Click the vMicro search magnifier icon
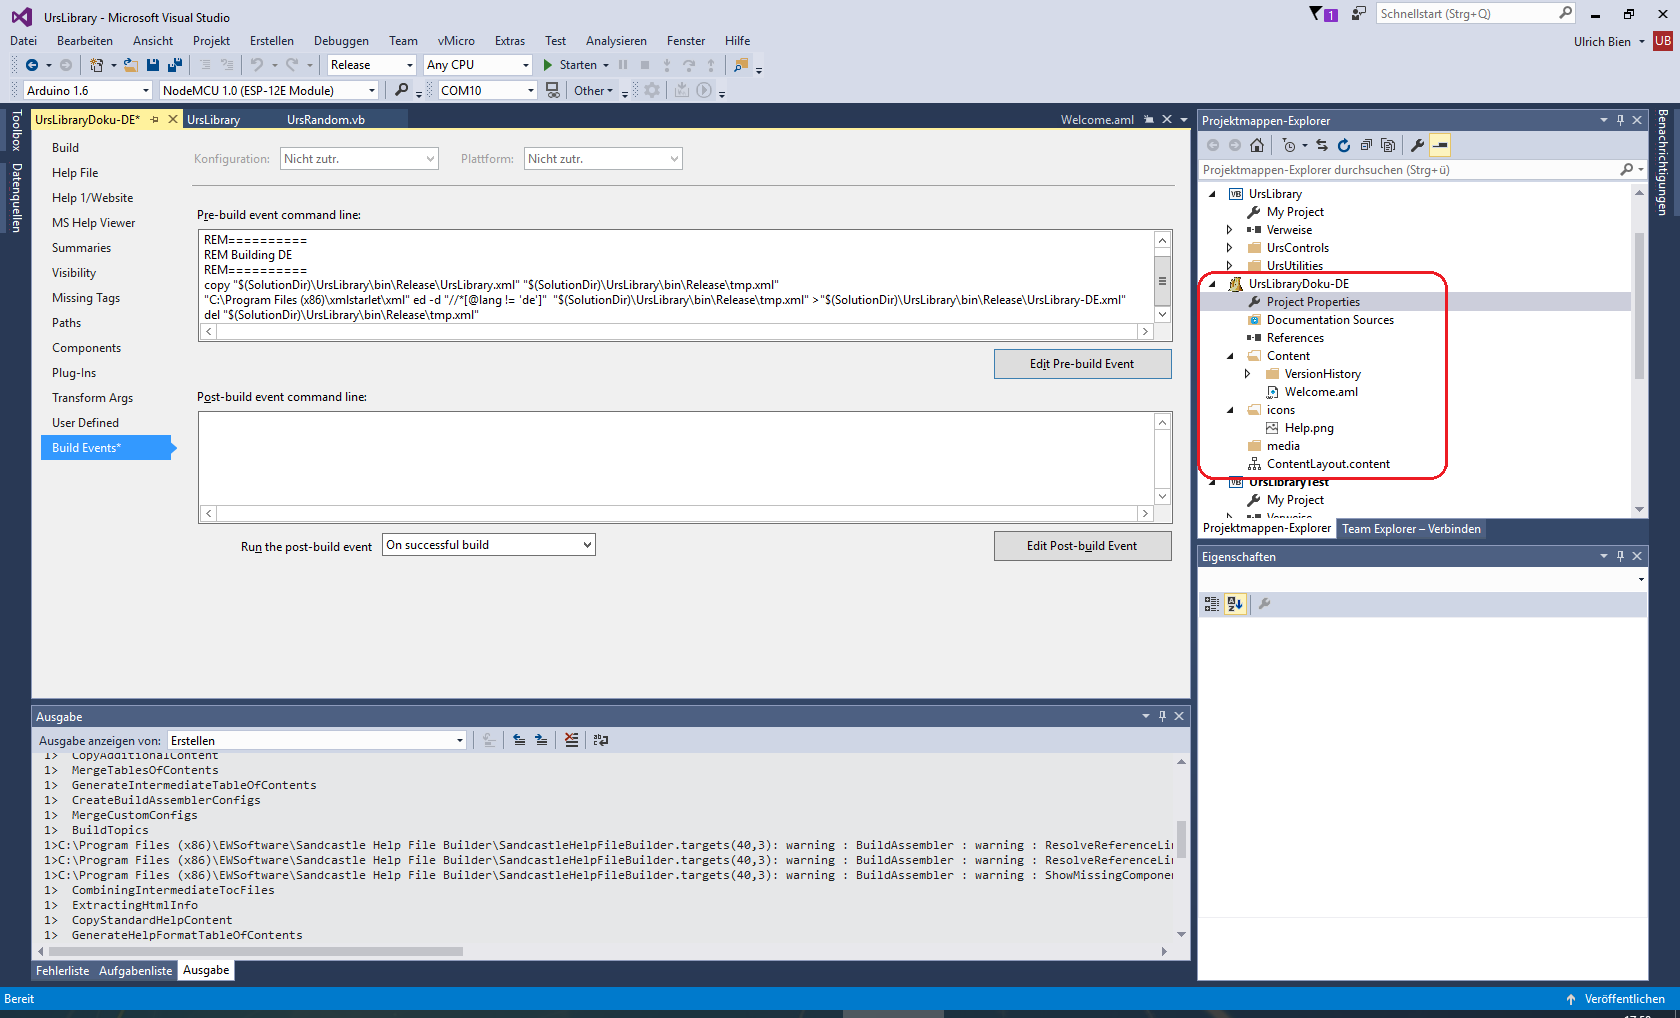 click(x=401, y=90)
